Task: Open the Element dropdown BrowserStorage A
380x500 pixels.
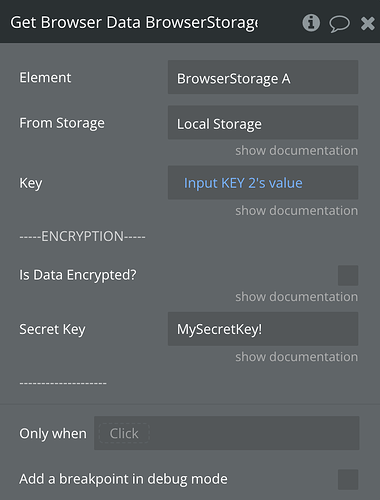Action: (x=263, y=77)
